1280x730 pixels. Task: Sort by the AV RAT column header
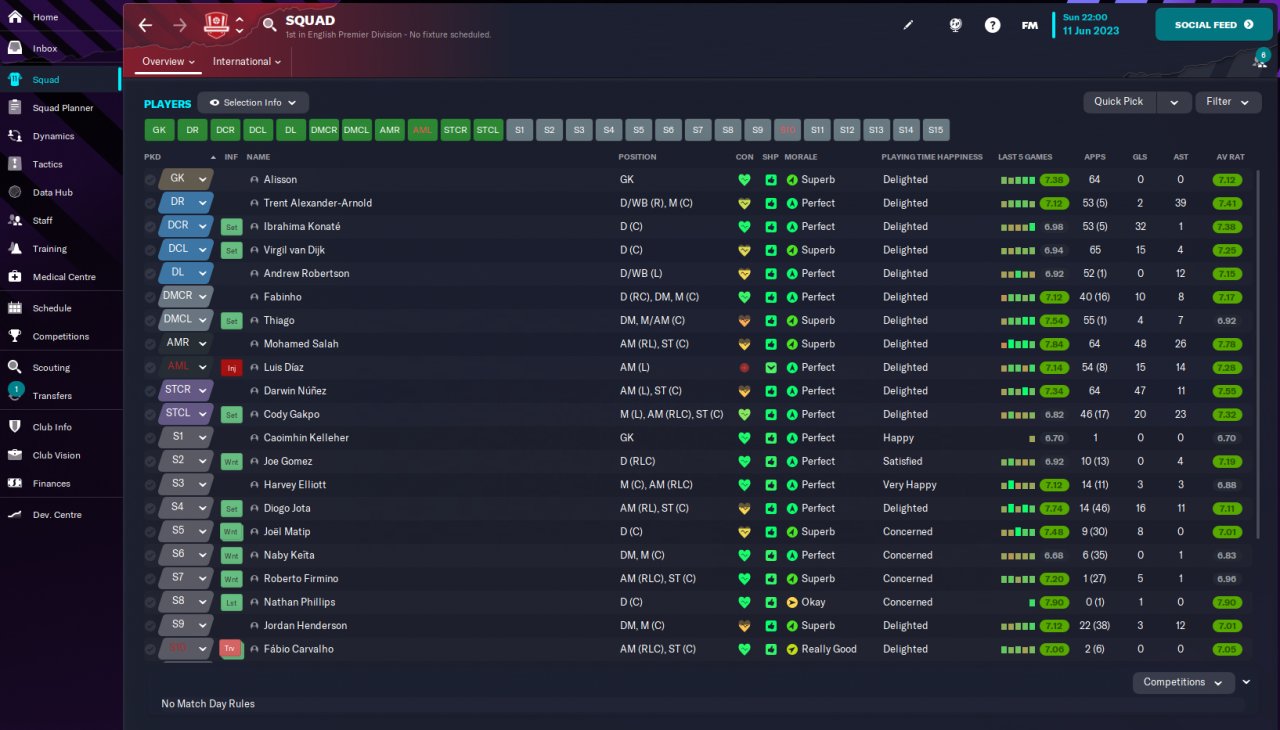coord(1230,157)
